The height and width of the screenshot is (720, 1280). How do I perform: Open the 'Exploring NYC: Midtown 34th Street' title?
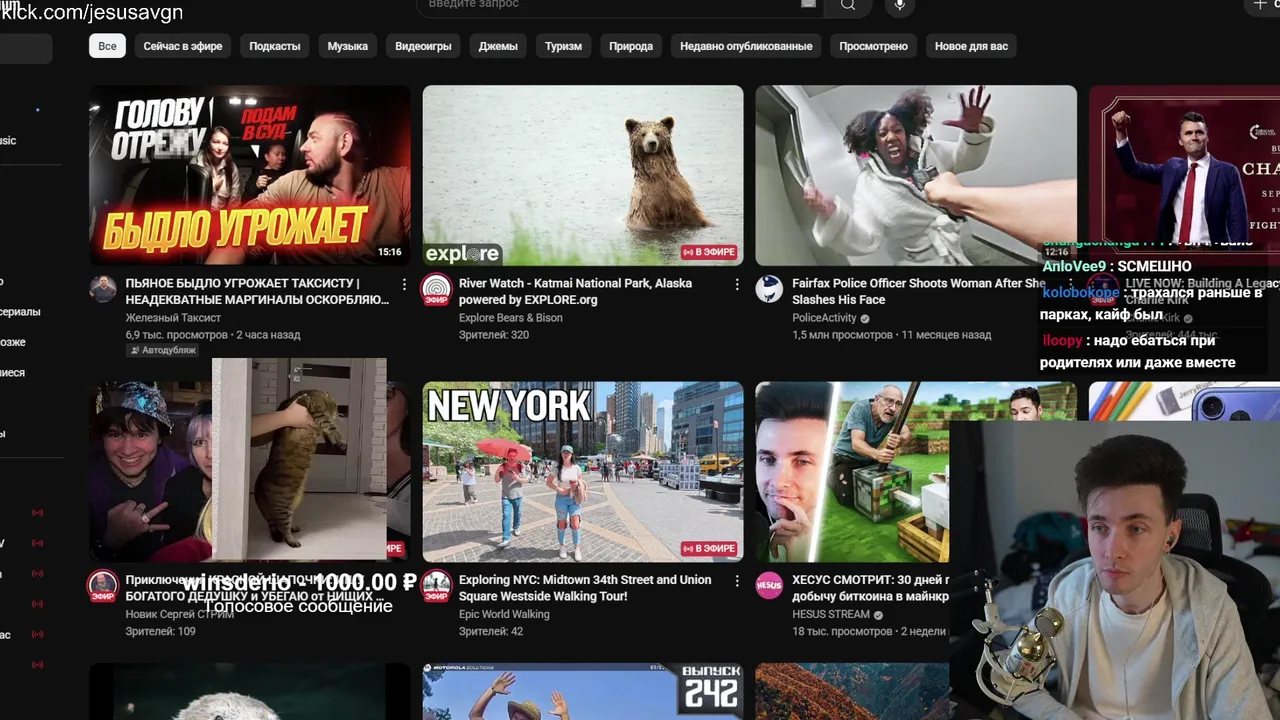(x=585, y=587)
